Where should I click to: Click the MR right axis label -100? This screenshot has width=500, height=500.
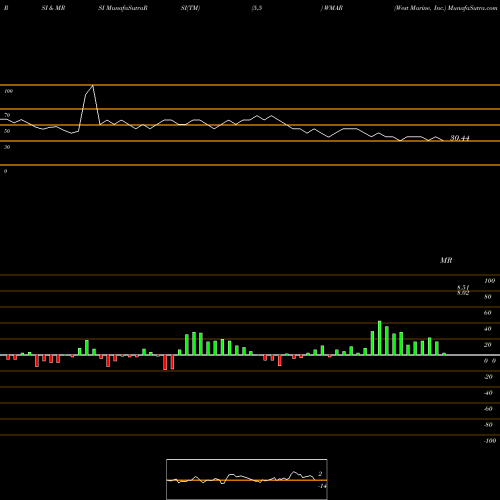(x=490, y=441)
